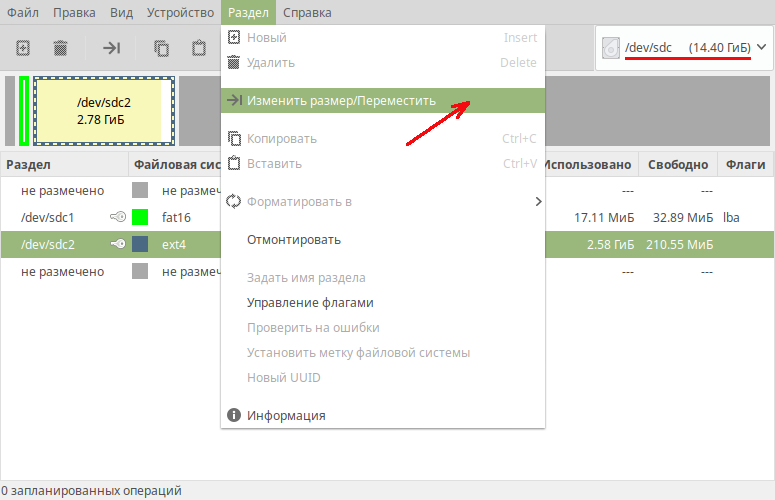This screenshot has height=500, width=775.
Task: Click the fat16 file system cell
Action: (x=176, y=217)
